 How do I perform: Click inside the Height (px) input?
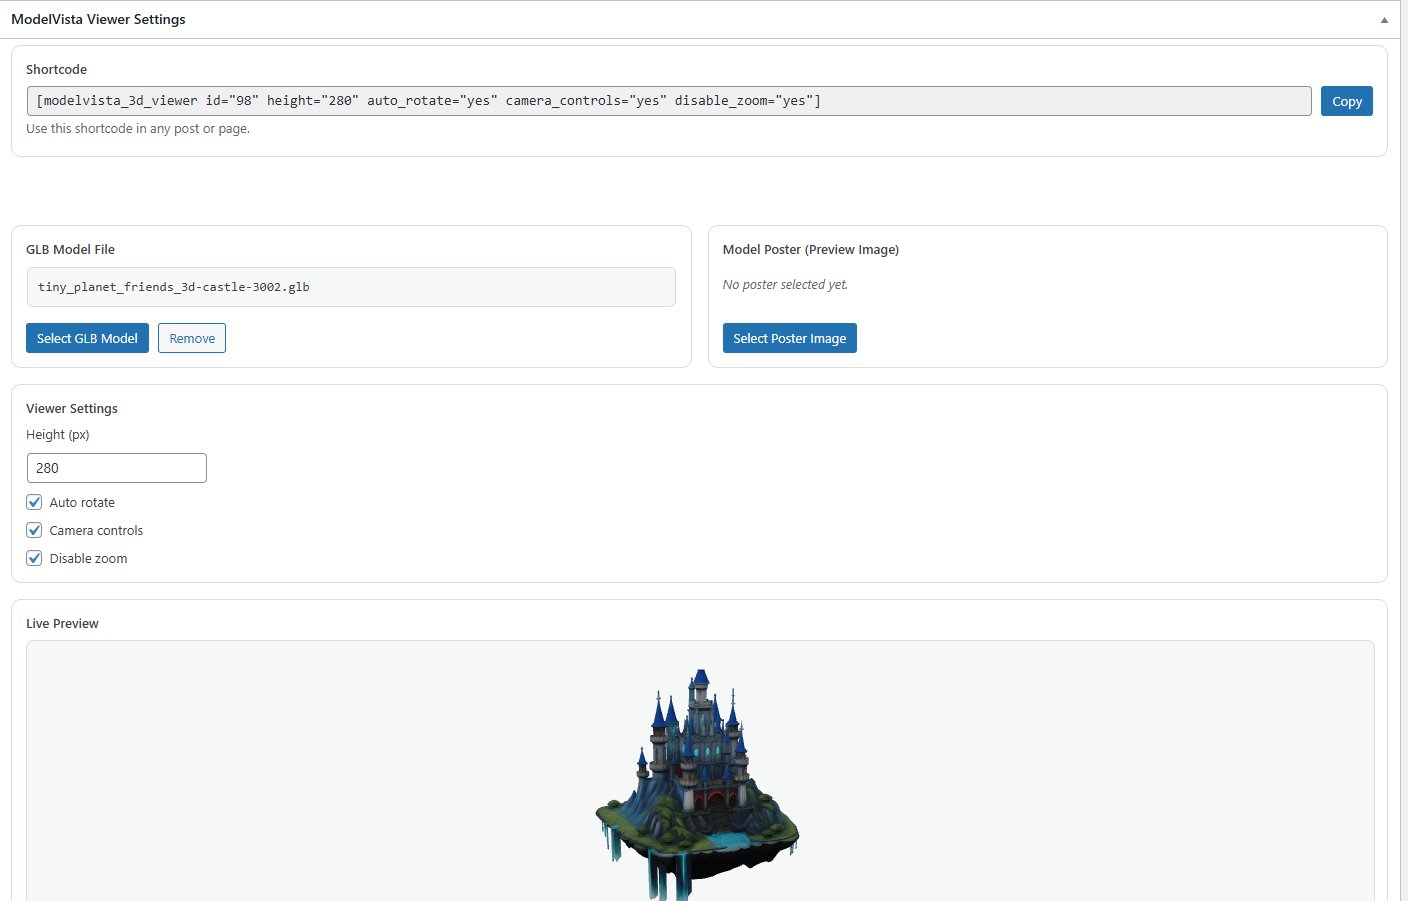(116, 467)
